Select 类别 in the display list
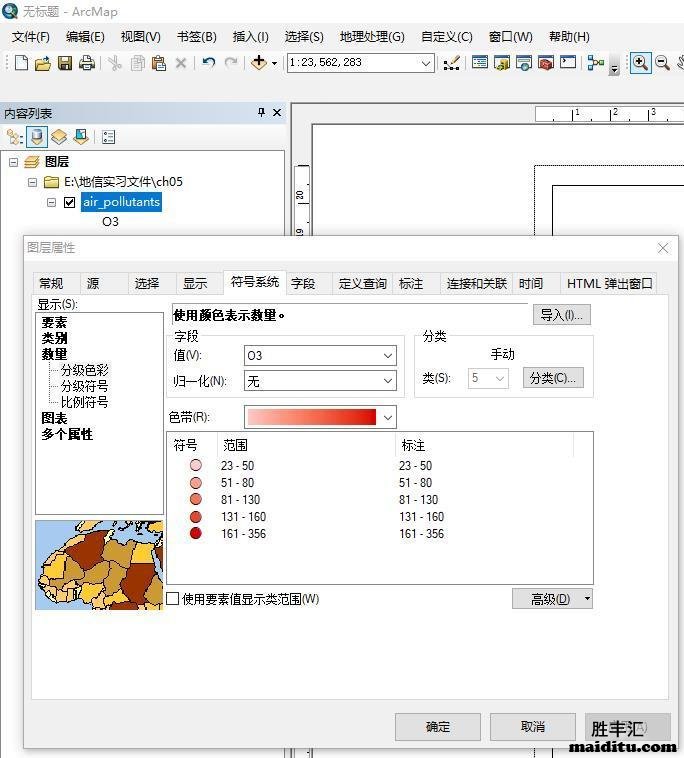 [x=54, y=338]
